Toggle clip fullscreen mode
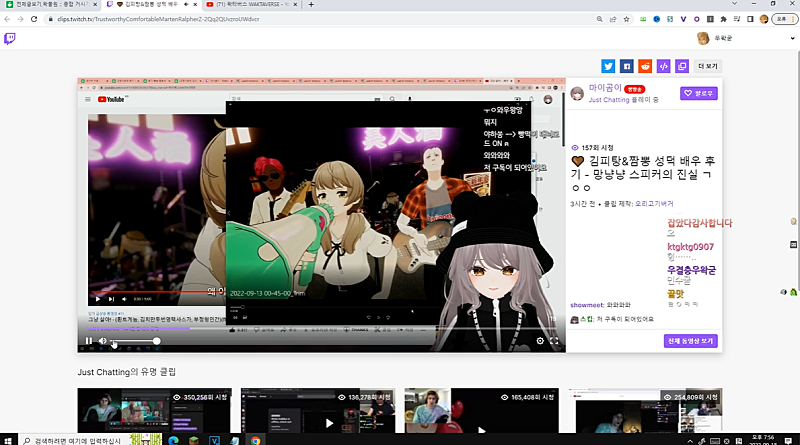Screen dimensions: 800x445 (x=554, y=341)
